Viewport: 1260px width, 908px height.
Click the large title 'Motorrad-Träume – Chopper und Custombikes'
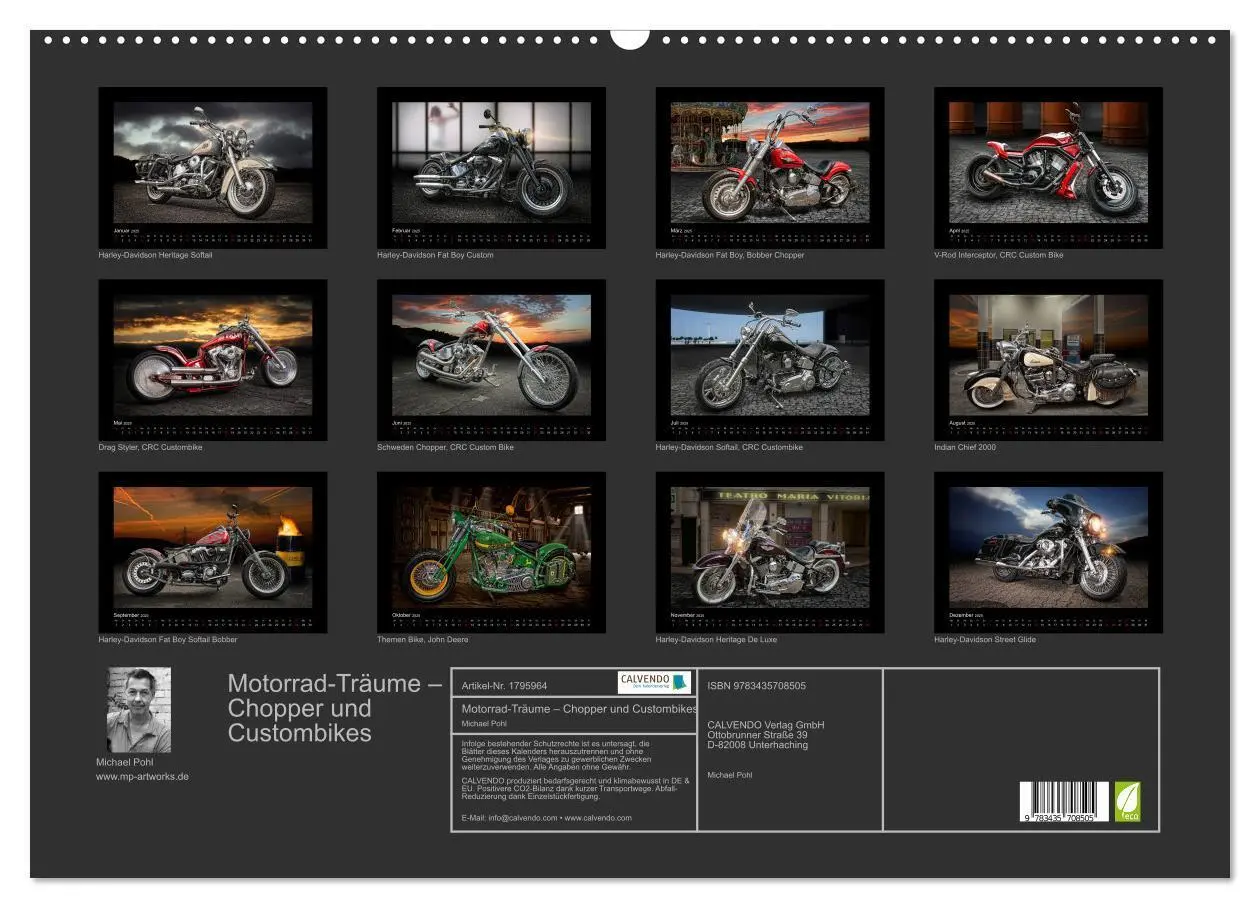[x=334, y=708]
